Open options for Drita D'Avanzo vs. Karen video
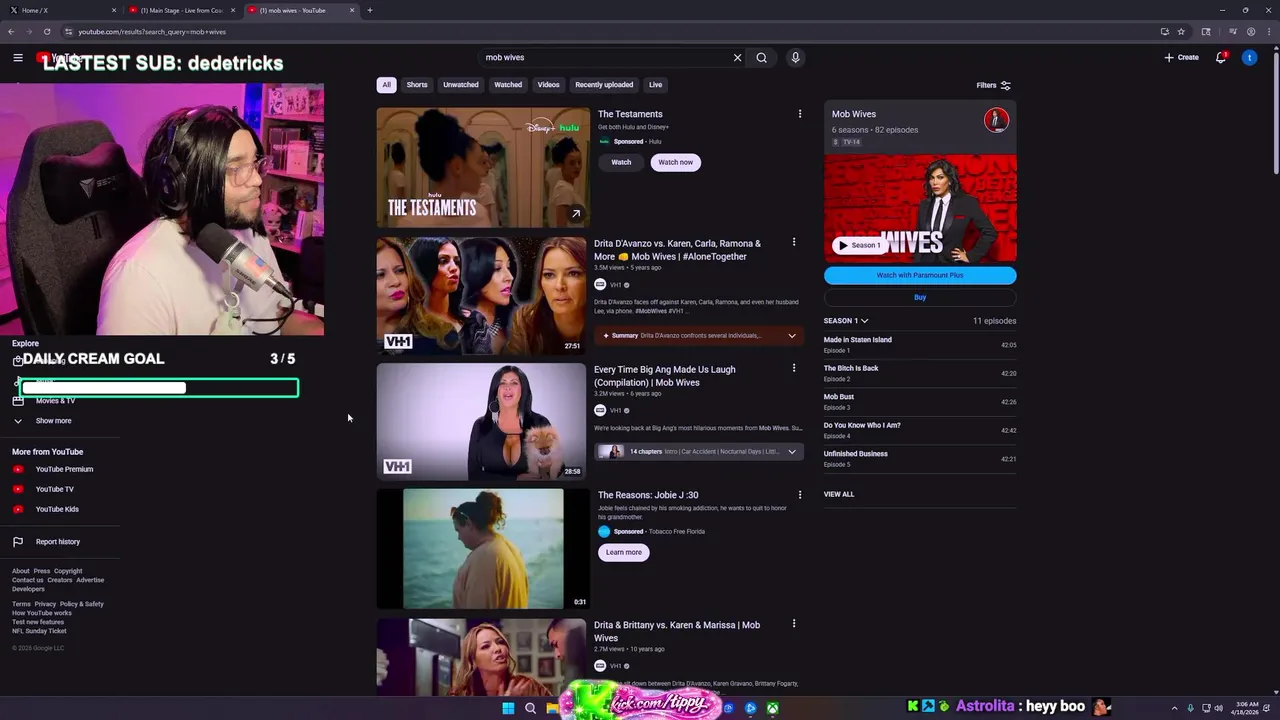Screen dimensions: 1280x720 tap(794, 242)
